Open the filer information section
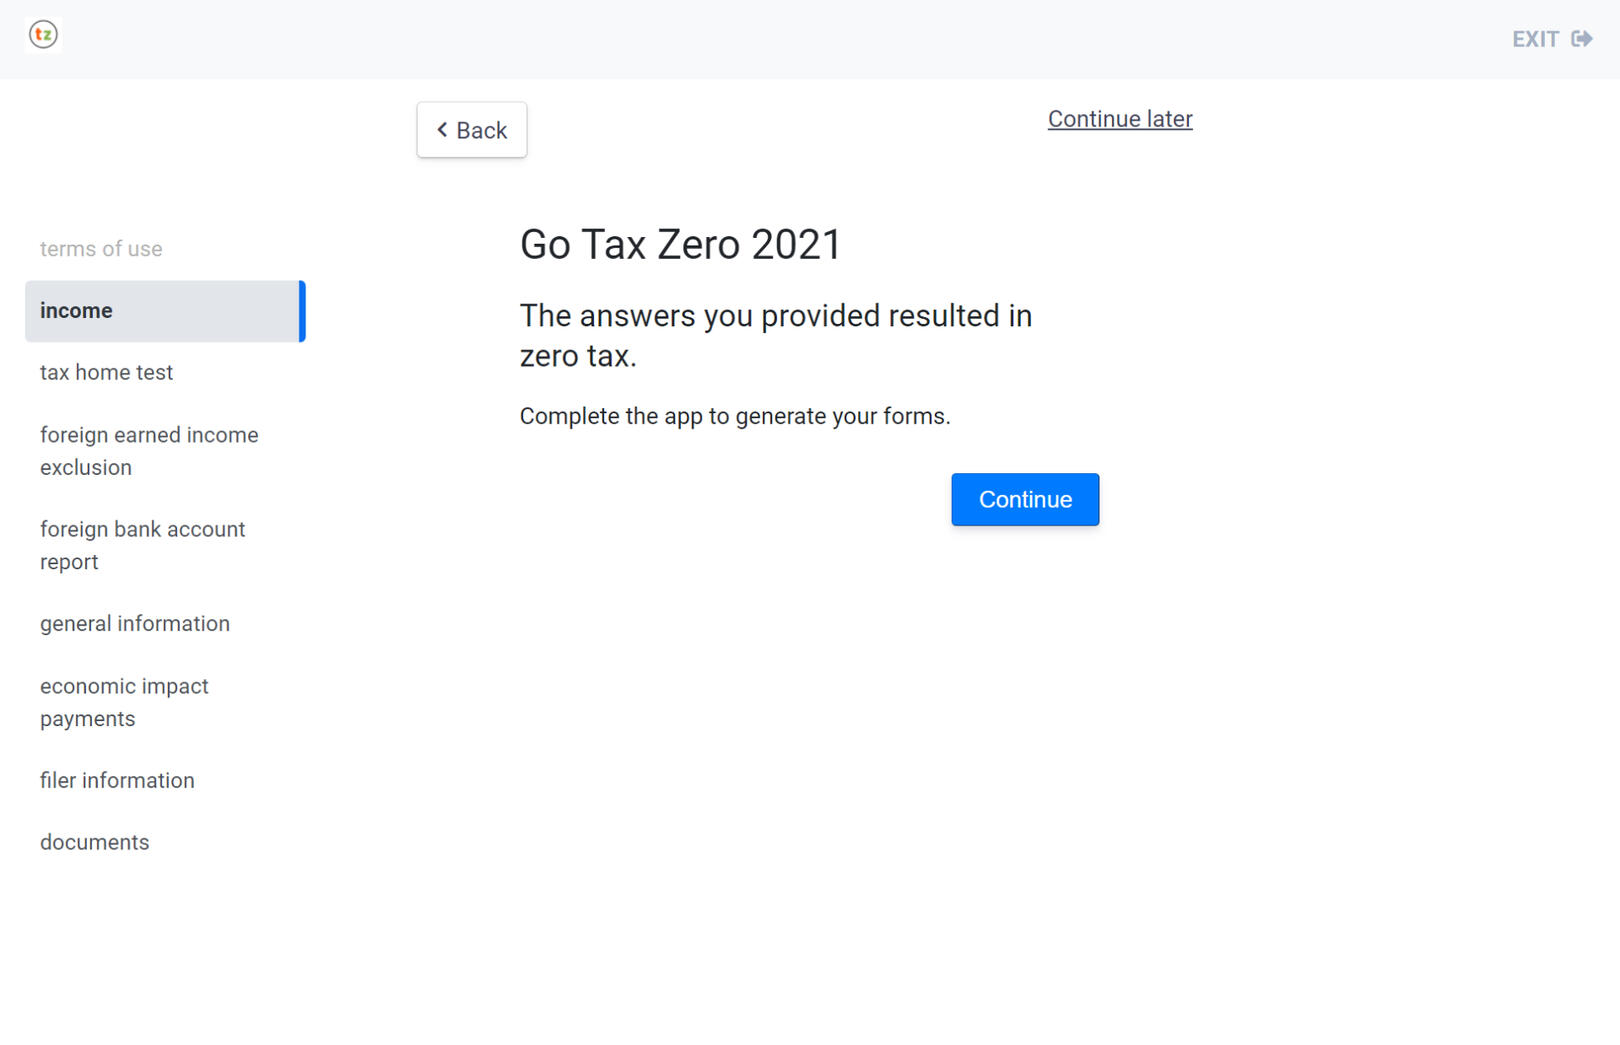1620x1045 pixels. pyautogui.click(x=117, y=781)
